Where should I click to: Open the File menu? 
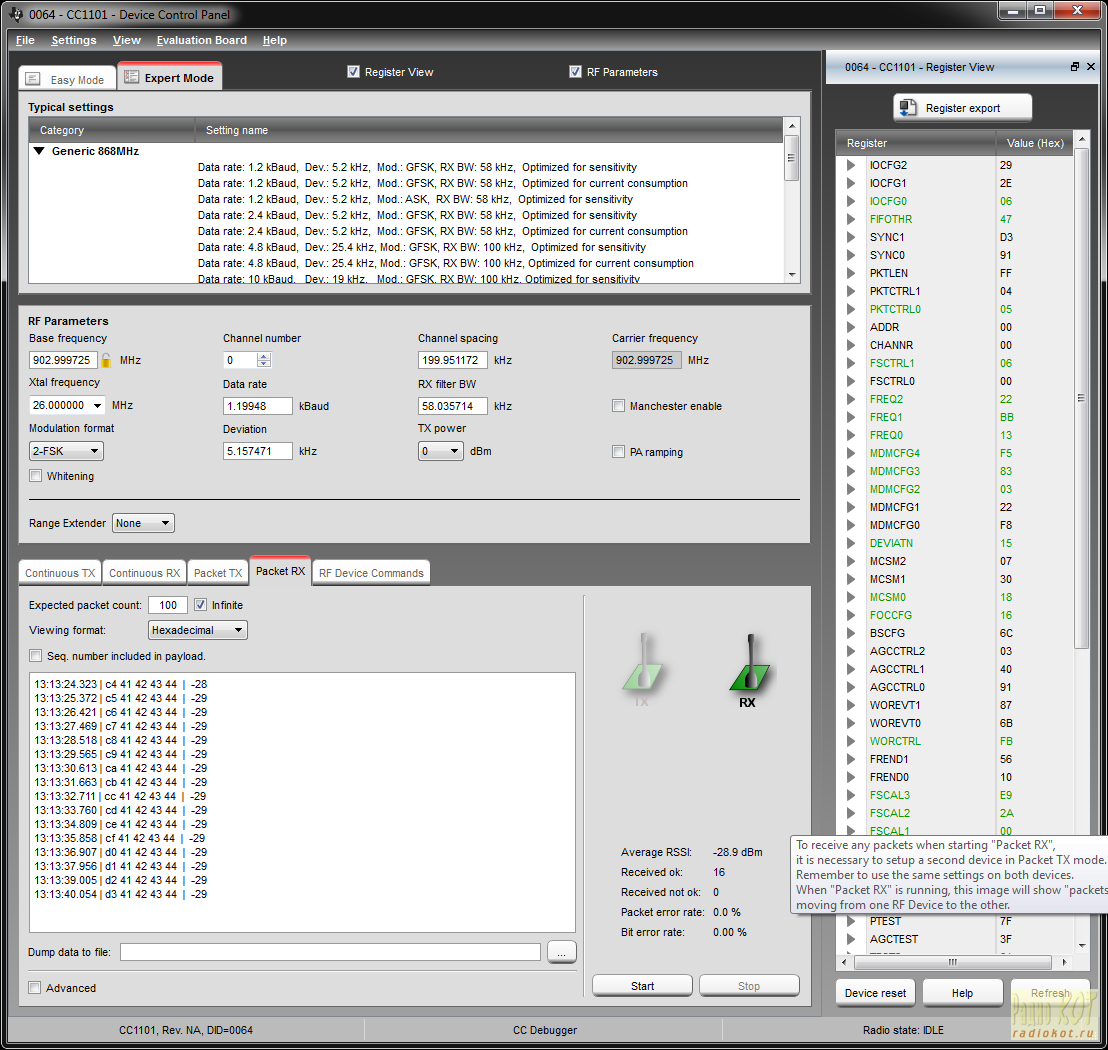[x=25, y=40]
